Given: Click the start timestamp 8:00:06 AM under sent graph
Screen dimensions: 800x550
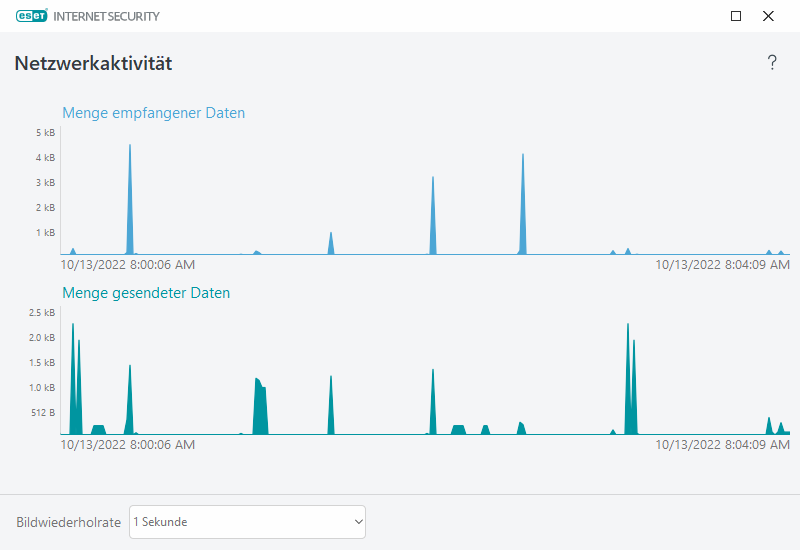Looking at the screenshot, I should coord(128,445).
